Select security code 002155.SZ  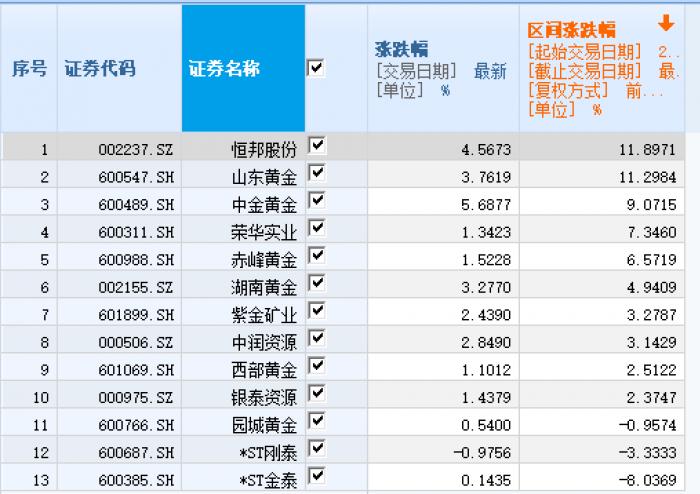click(x=136, y=287)
